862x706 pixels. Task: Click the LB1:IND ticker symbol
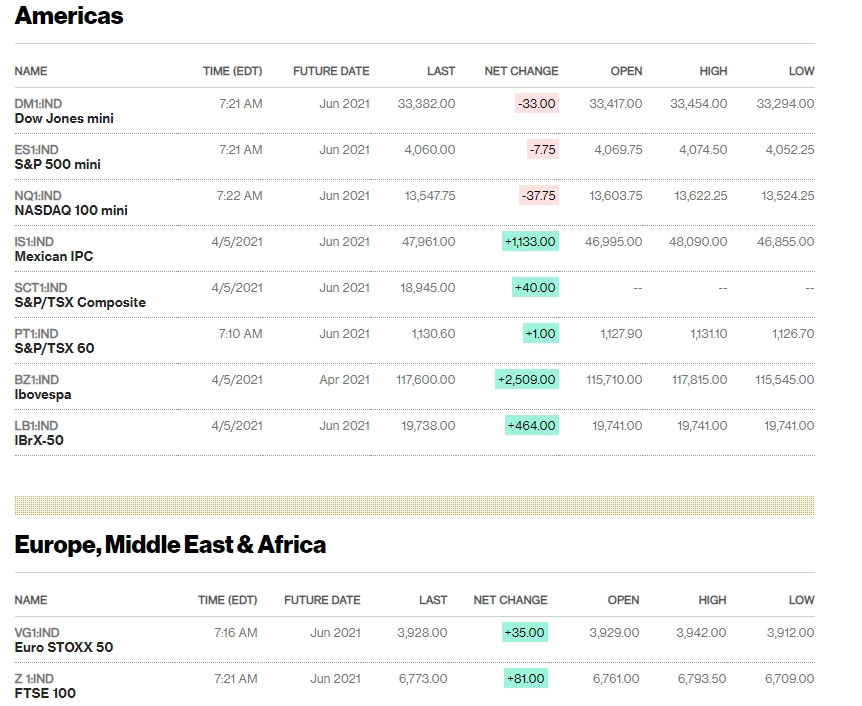pos(36,426)
